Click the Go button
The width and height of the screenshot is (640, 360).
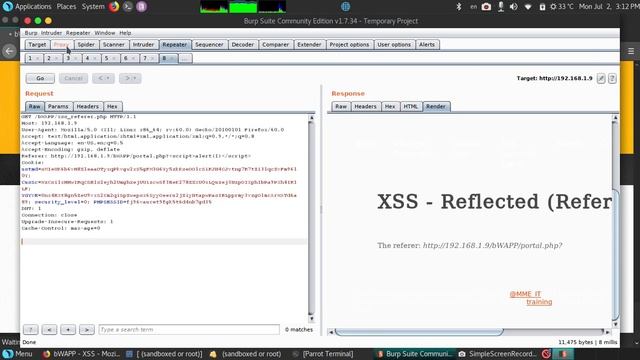click(x=40, y=78)
